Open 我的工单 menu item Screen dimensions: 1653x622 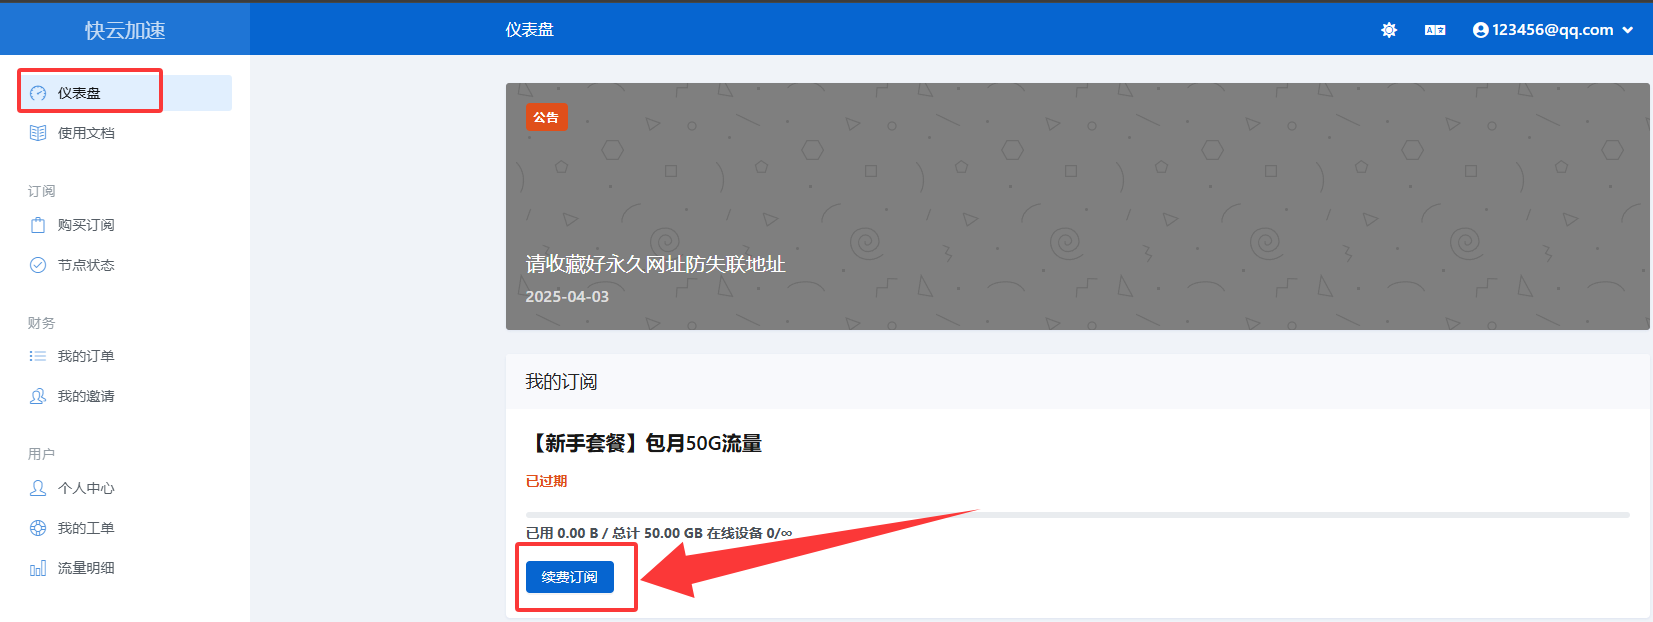pyautogui.click(x=125, y=528)
